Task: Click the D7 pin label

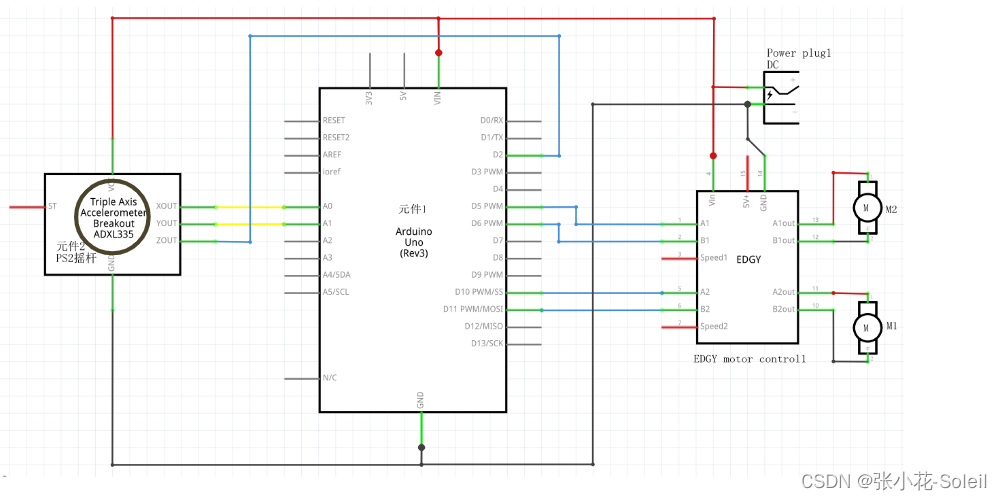Action: 497,240
